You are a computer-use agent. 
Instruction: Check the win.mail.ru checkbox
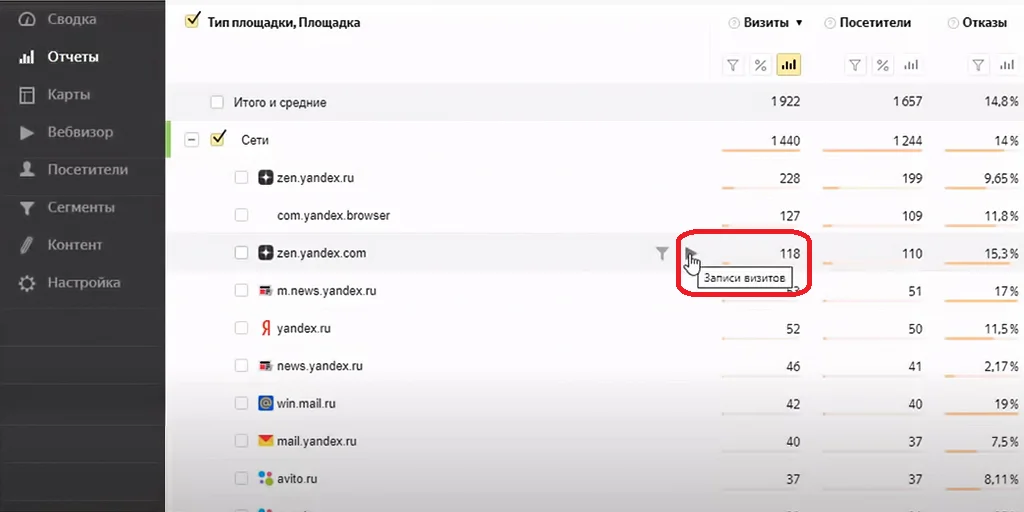pos(242,404)
